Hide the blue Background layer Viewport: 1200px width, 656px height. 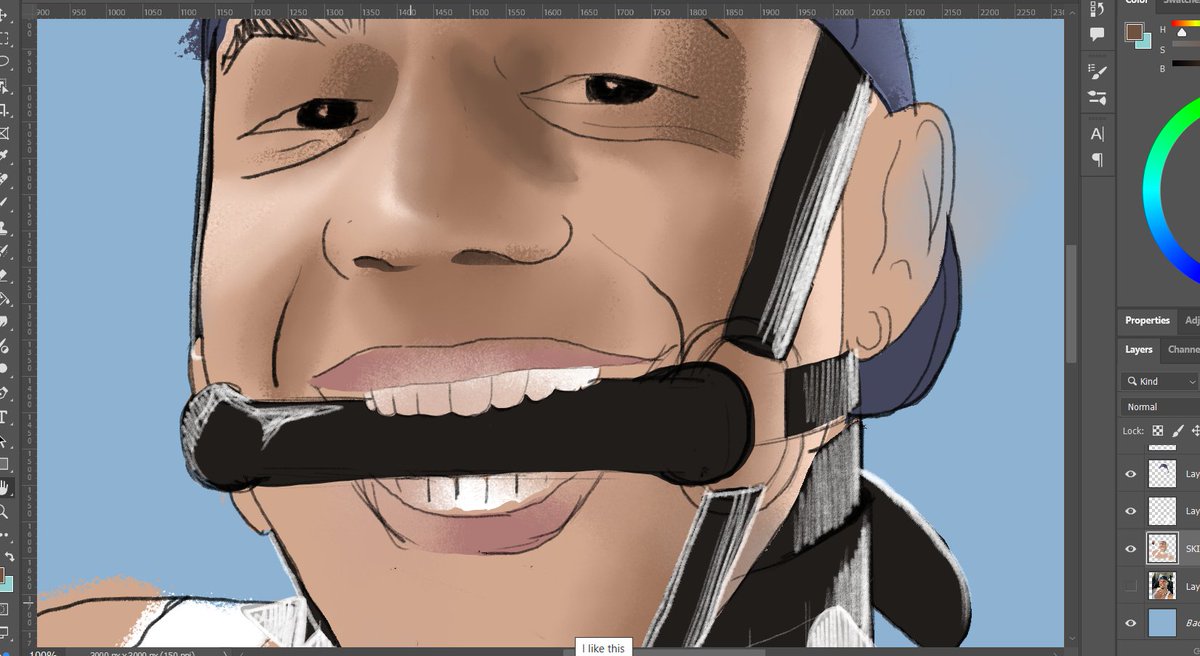(x=1130, y=622)
